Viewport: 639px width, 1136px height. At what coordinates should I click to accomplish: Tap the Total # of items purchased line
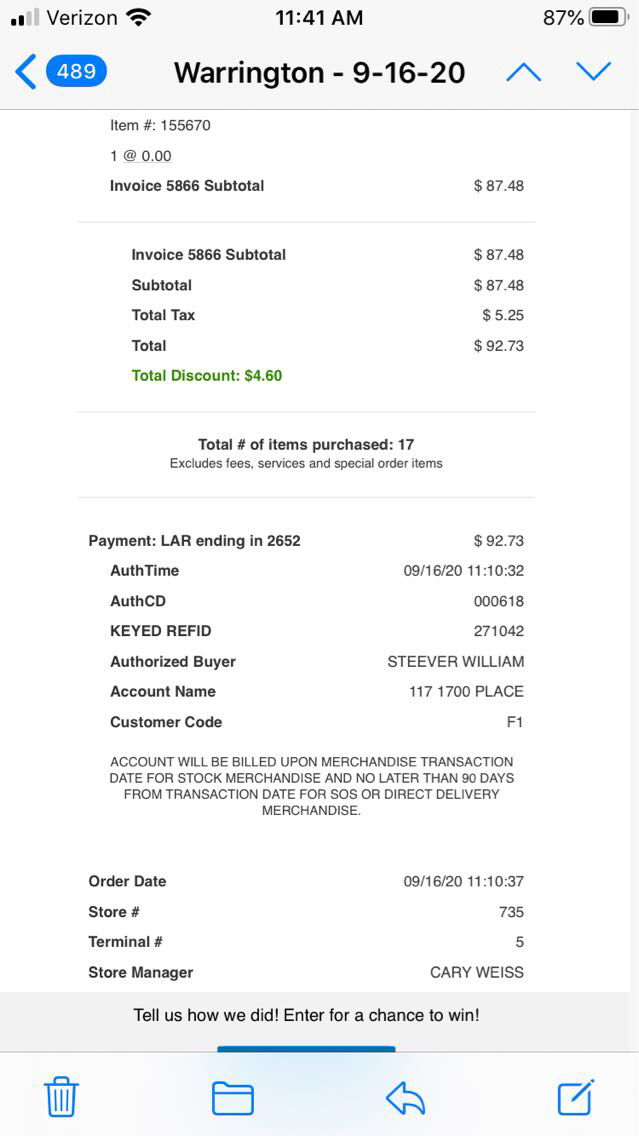point(306,445)
